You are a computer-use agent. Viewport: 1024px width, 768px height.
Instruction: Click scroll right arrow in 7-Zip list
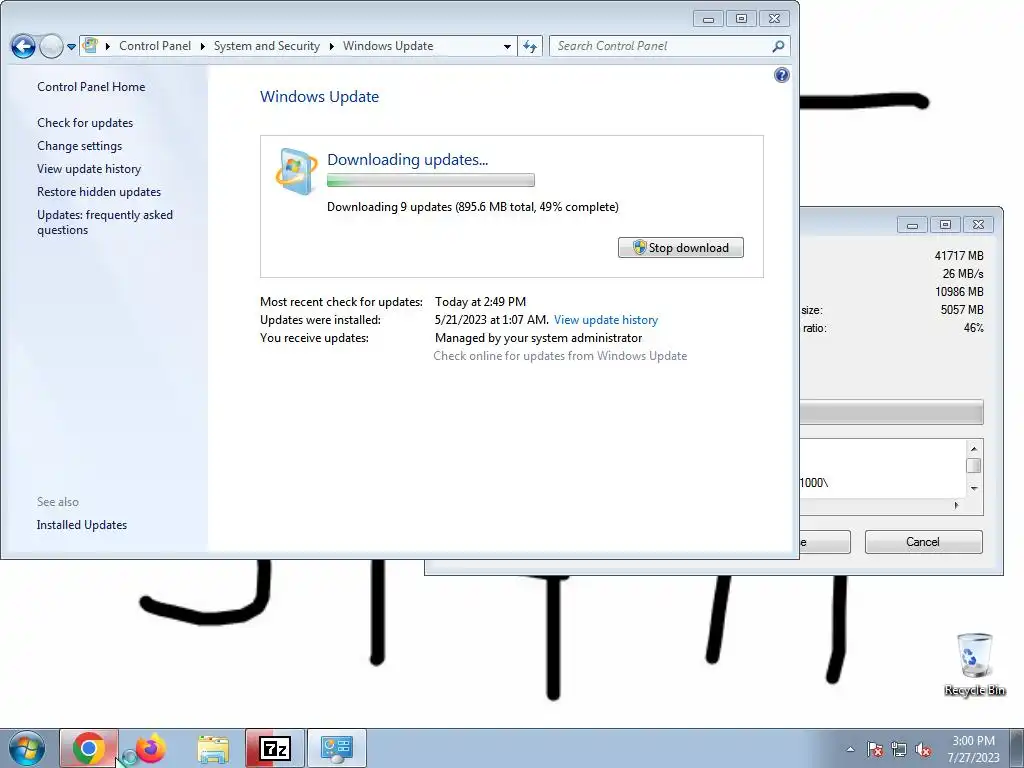(956, 505)
